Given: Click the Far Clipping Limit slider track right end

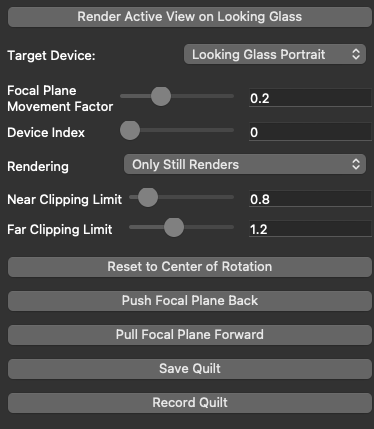Looking at the screenshot, I should (x=232, y=227).
